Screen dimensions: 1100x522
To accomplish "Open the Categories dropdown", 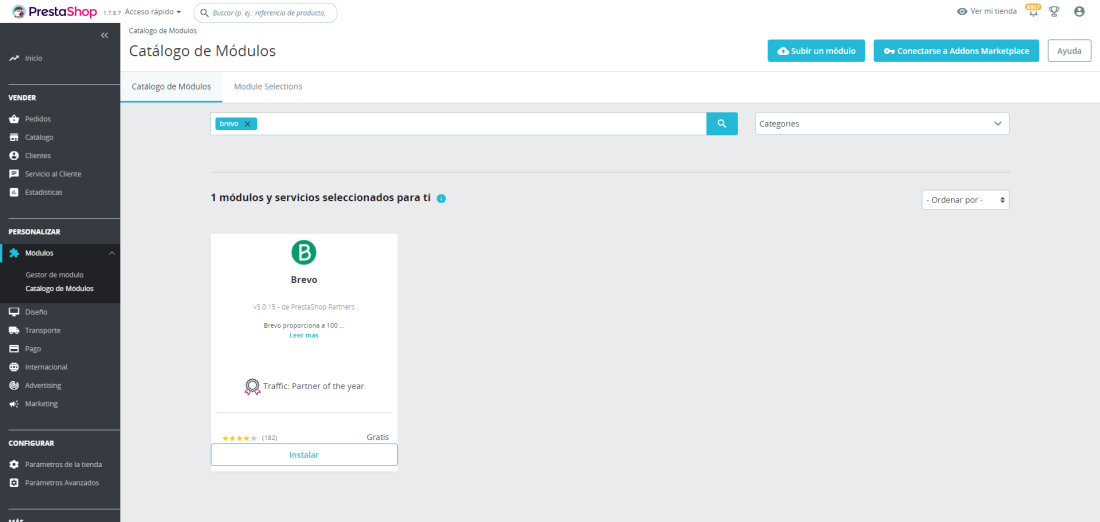I will point(882,123).
